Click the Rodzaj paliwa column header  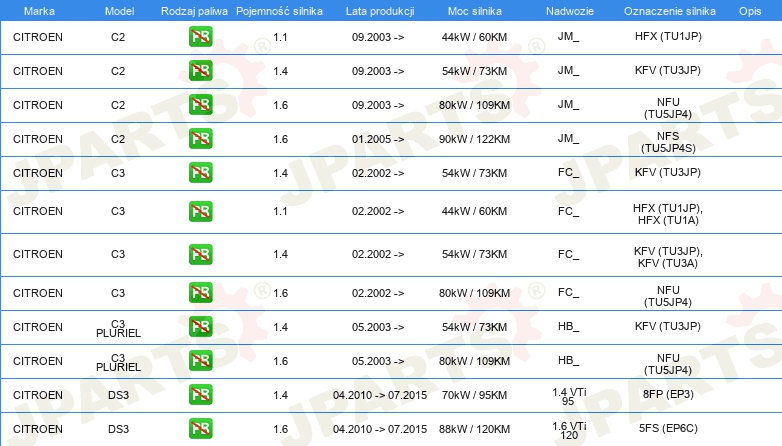point(194,11)
